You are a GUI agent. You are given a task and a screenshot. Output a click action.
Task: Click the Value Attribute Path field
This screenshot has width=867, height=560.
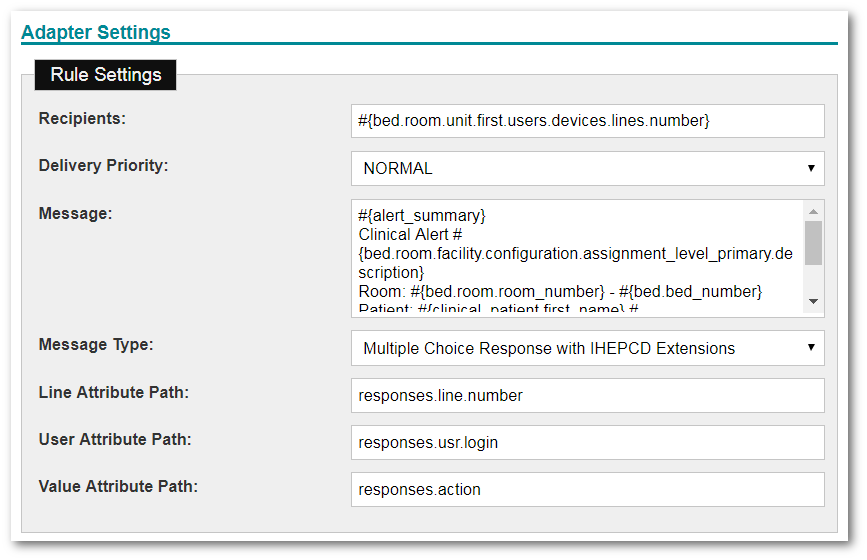(x=587, y=489)
